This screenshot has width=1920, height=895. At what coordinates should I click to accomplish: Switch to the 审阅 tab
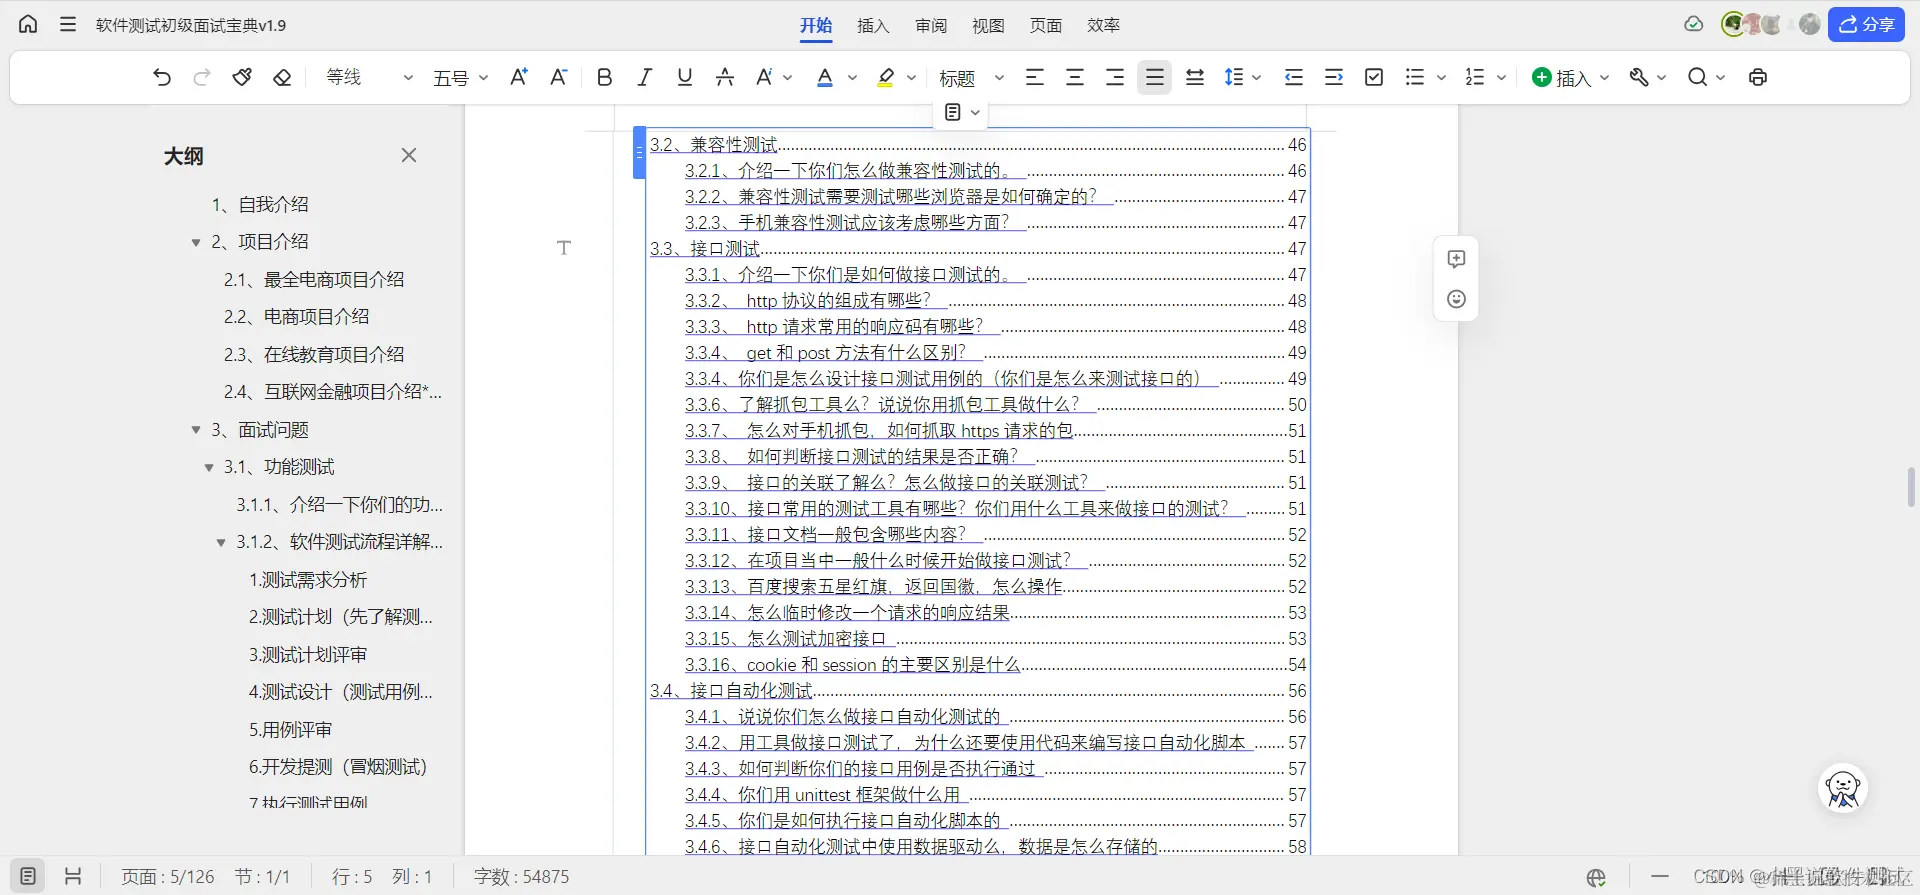[931, 26]
